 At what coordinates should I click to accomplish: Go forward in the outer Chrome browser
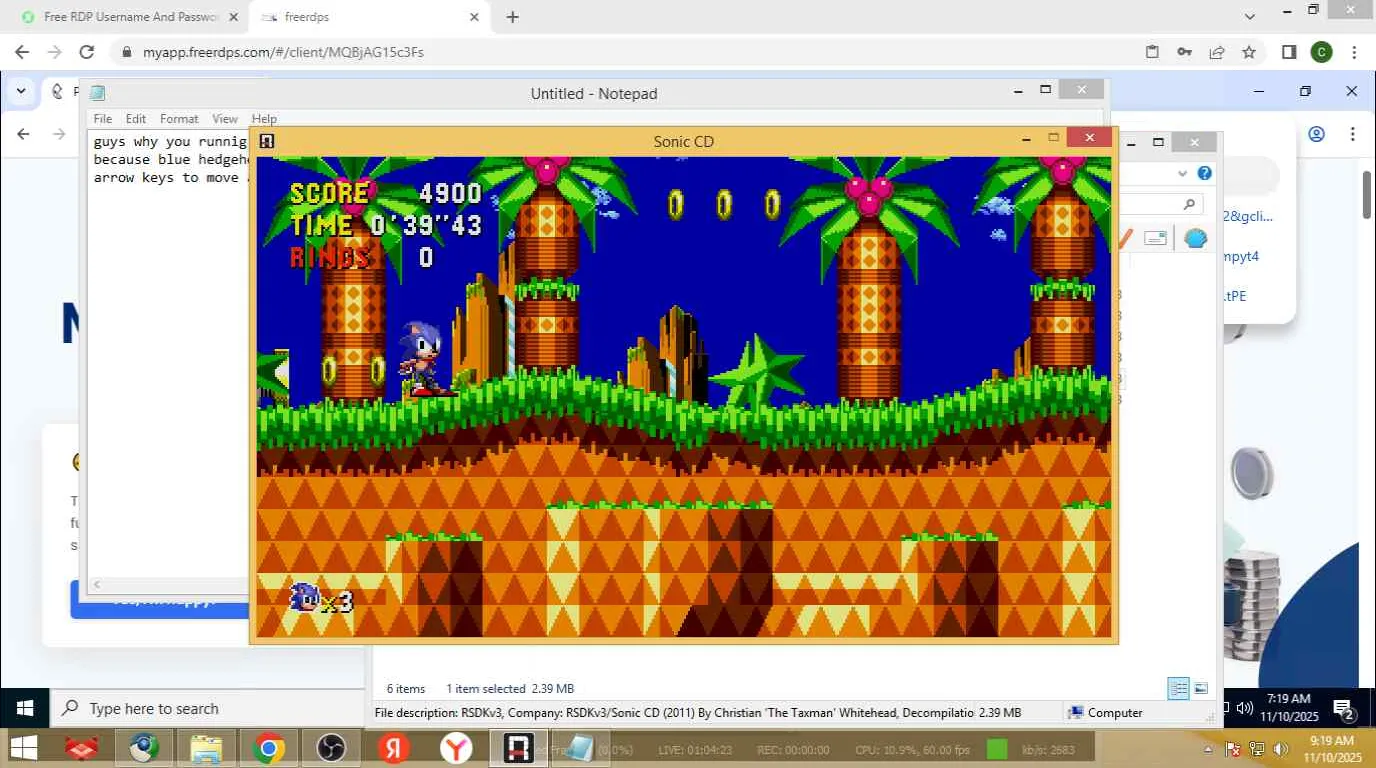pyautogui.click(x=54, y=52)
